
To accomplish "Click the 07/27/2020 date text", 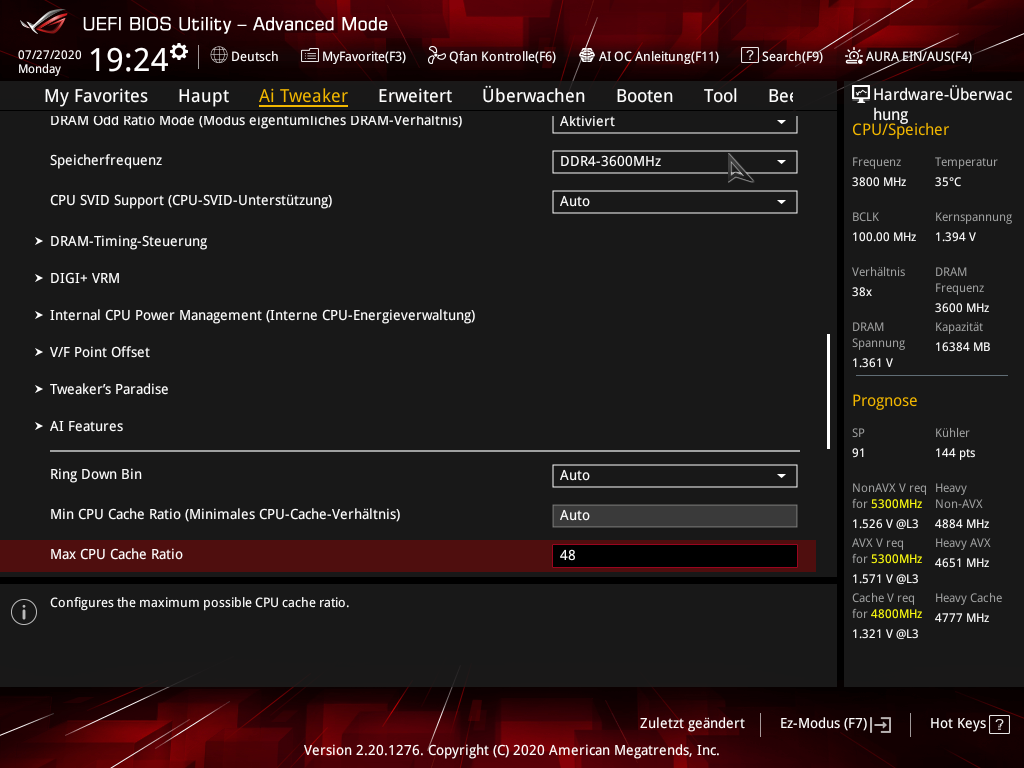I will coord(50,55).
